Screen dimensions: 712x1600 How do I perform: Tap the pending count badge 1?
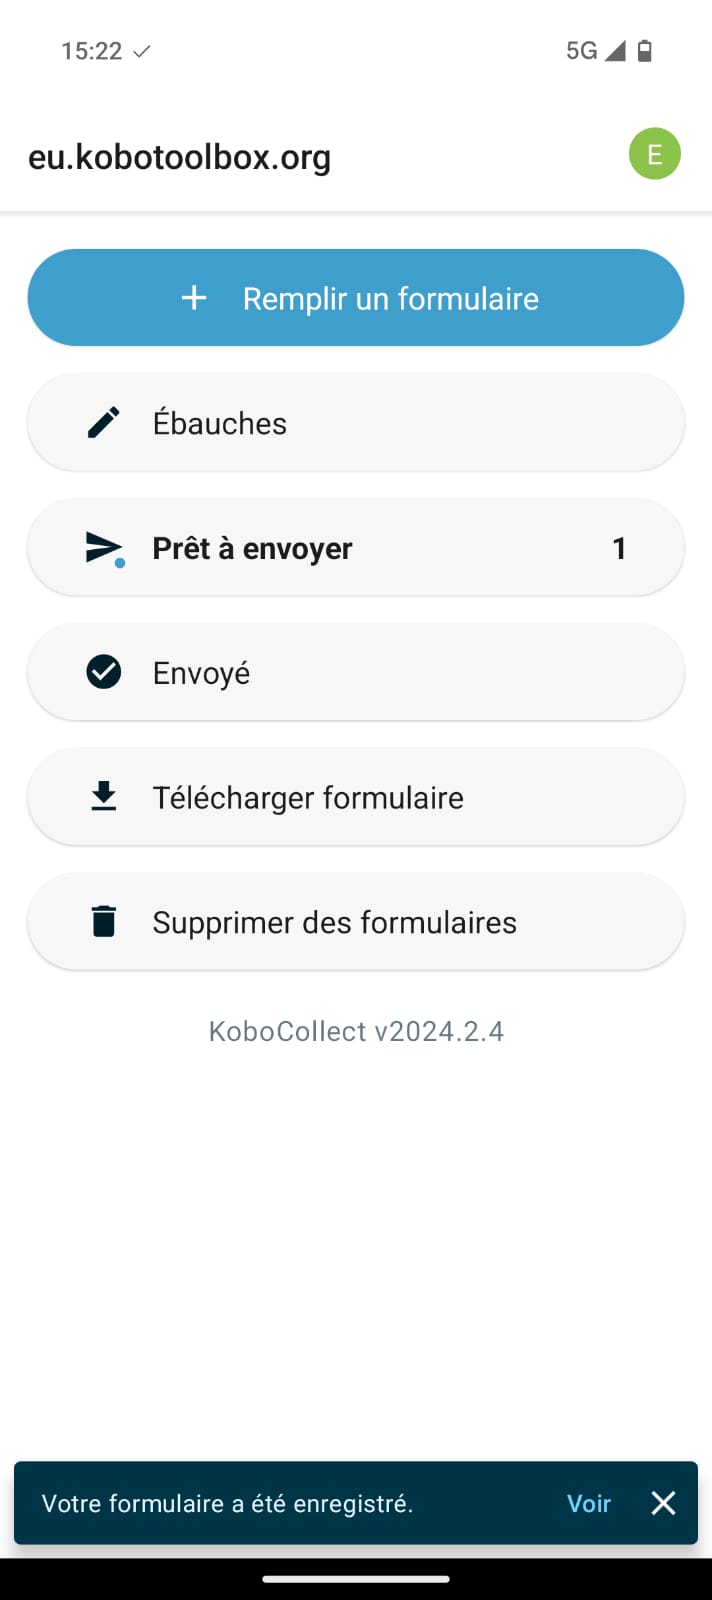pos(619,548)
